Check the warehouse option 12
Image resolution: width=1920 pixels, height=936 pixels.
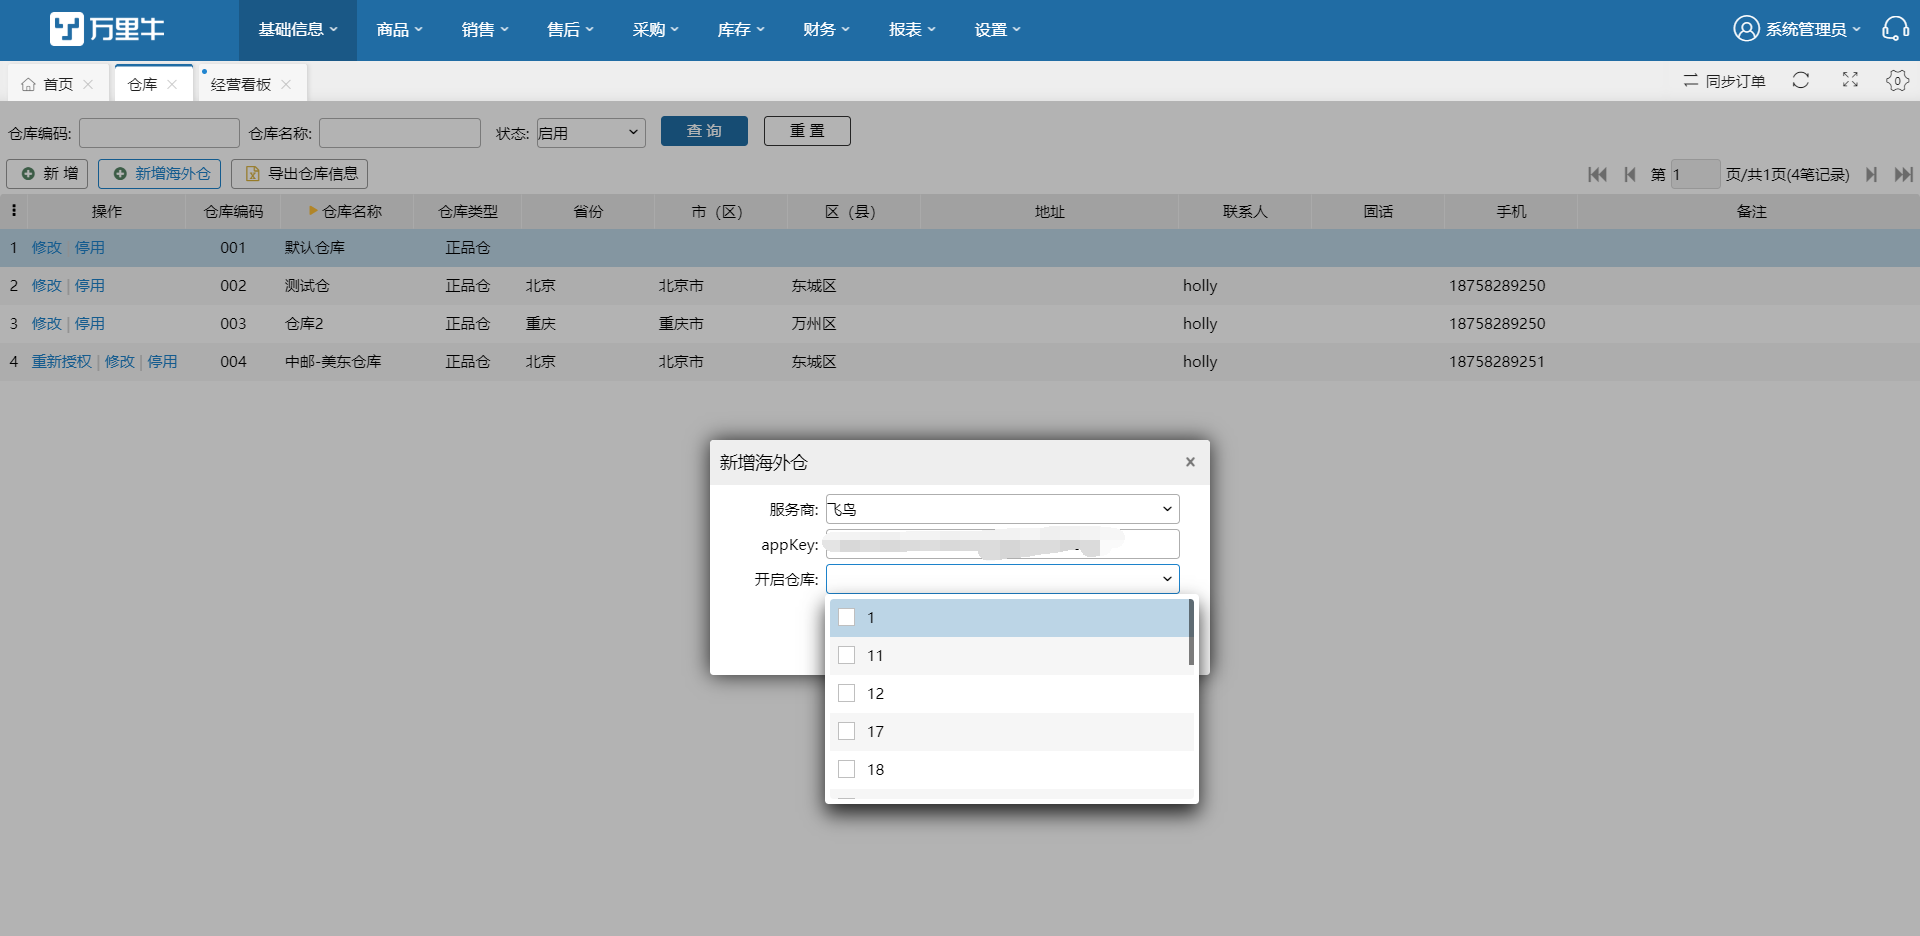[x=847, y=693]
